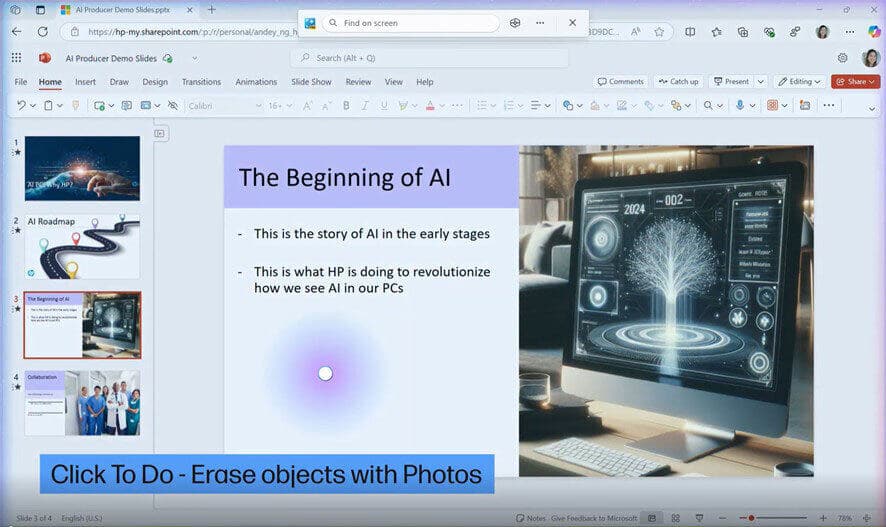Open the File menu
This screenshot has height=527, width=886.
(21, 82)
